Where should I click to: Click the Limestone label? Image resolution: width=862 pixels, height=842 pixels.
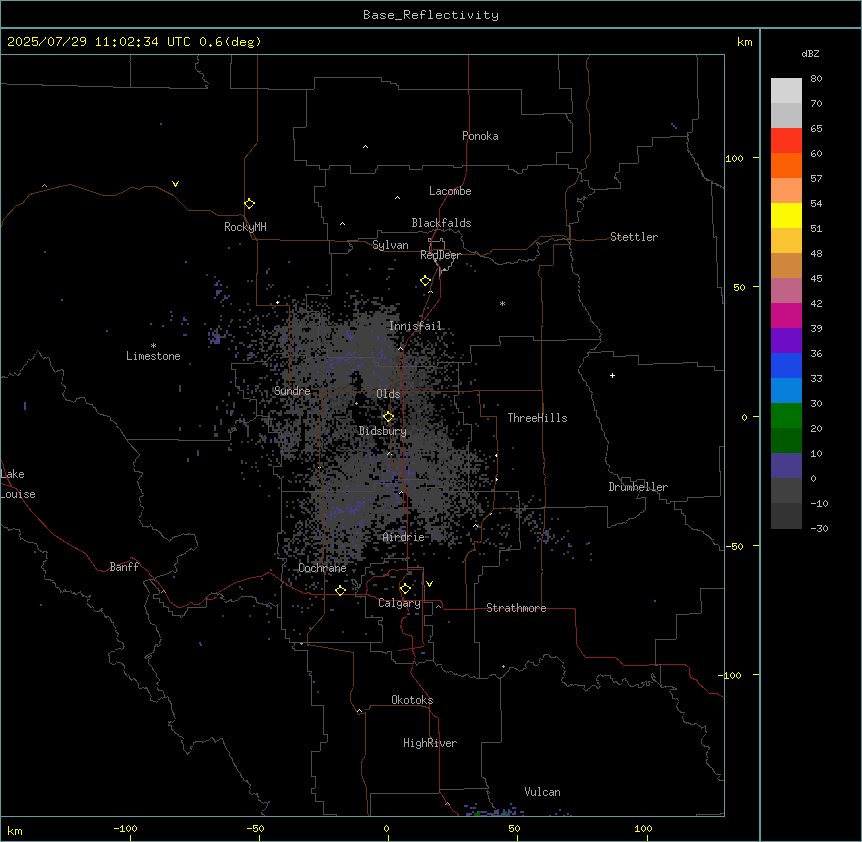point(153,356)
